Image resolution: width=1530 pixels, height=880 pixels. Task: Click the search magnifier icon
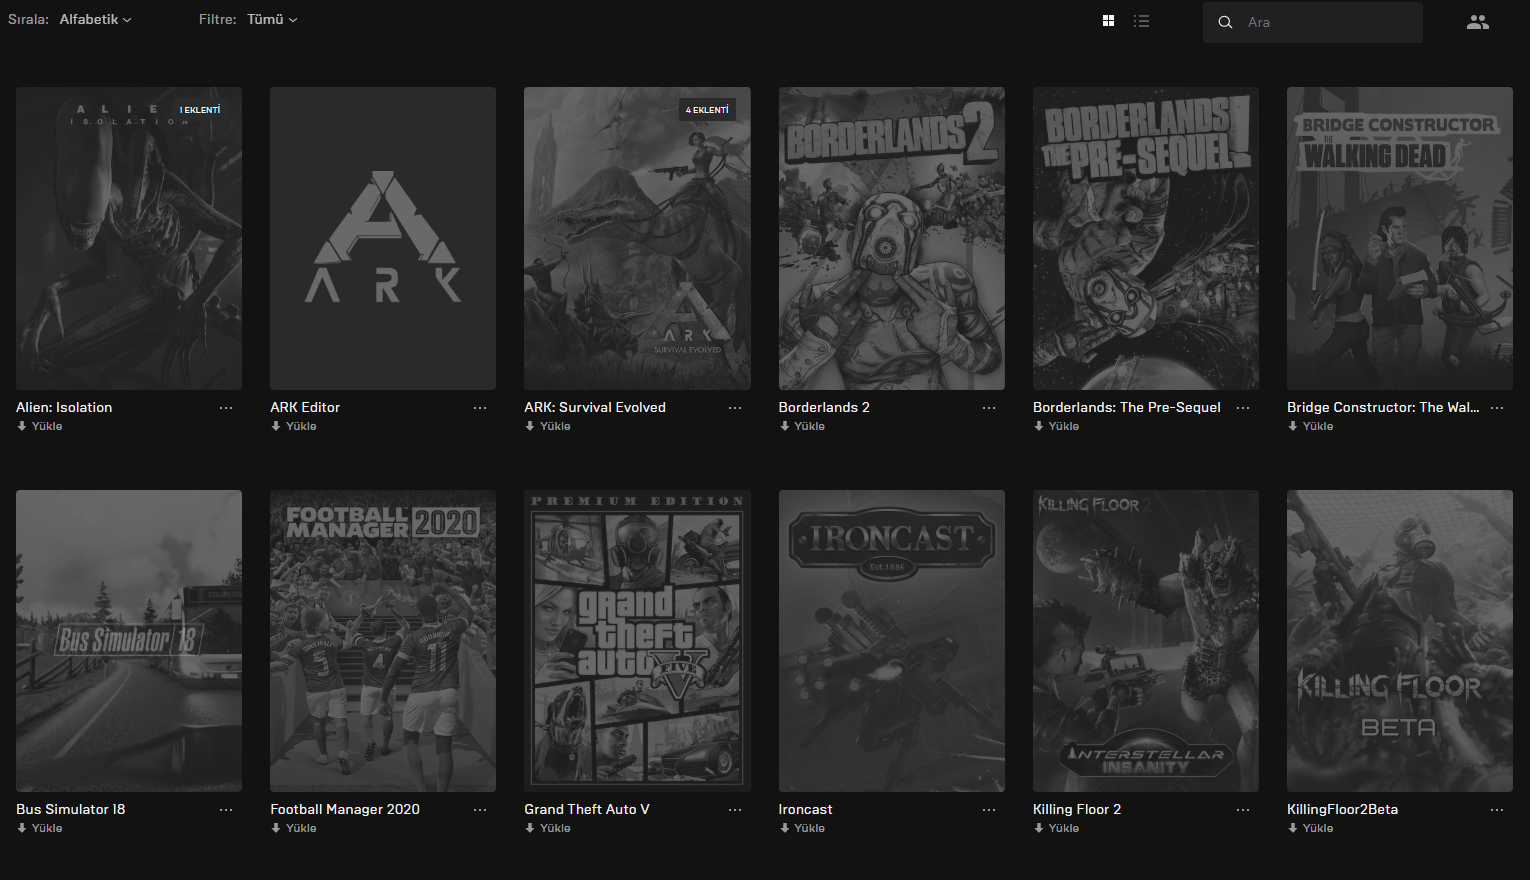pos(1225,22)
